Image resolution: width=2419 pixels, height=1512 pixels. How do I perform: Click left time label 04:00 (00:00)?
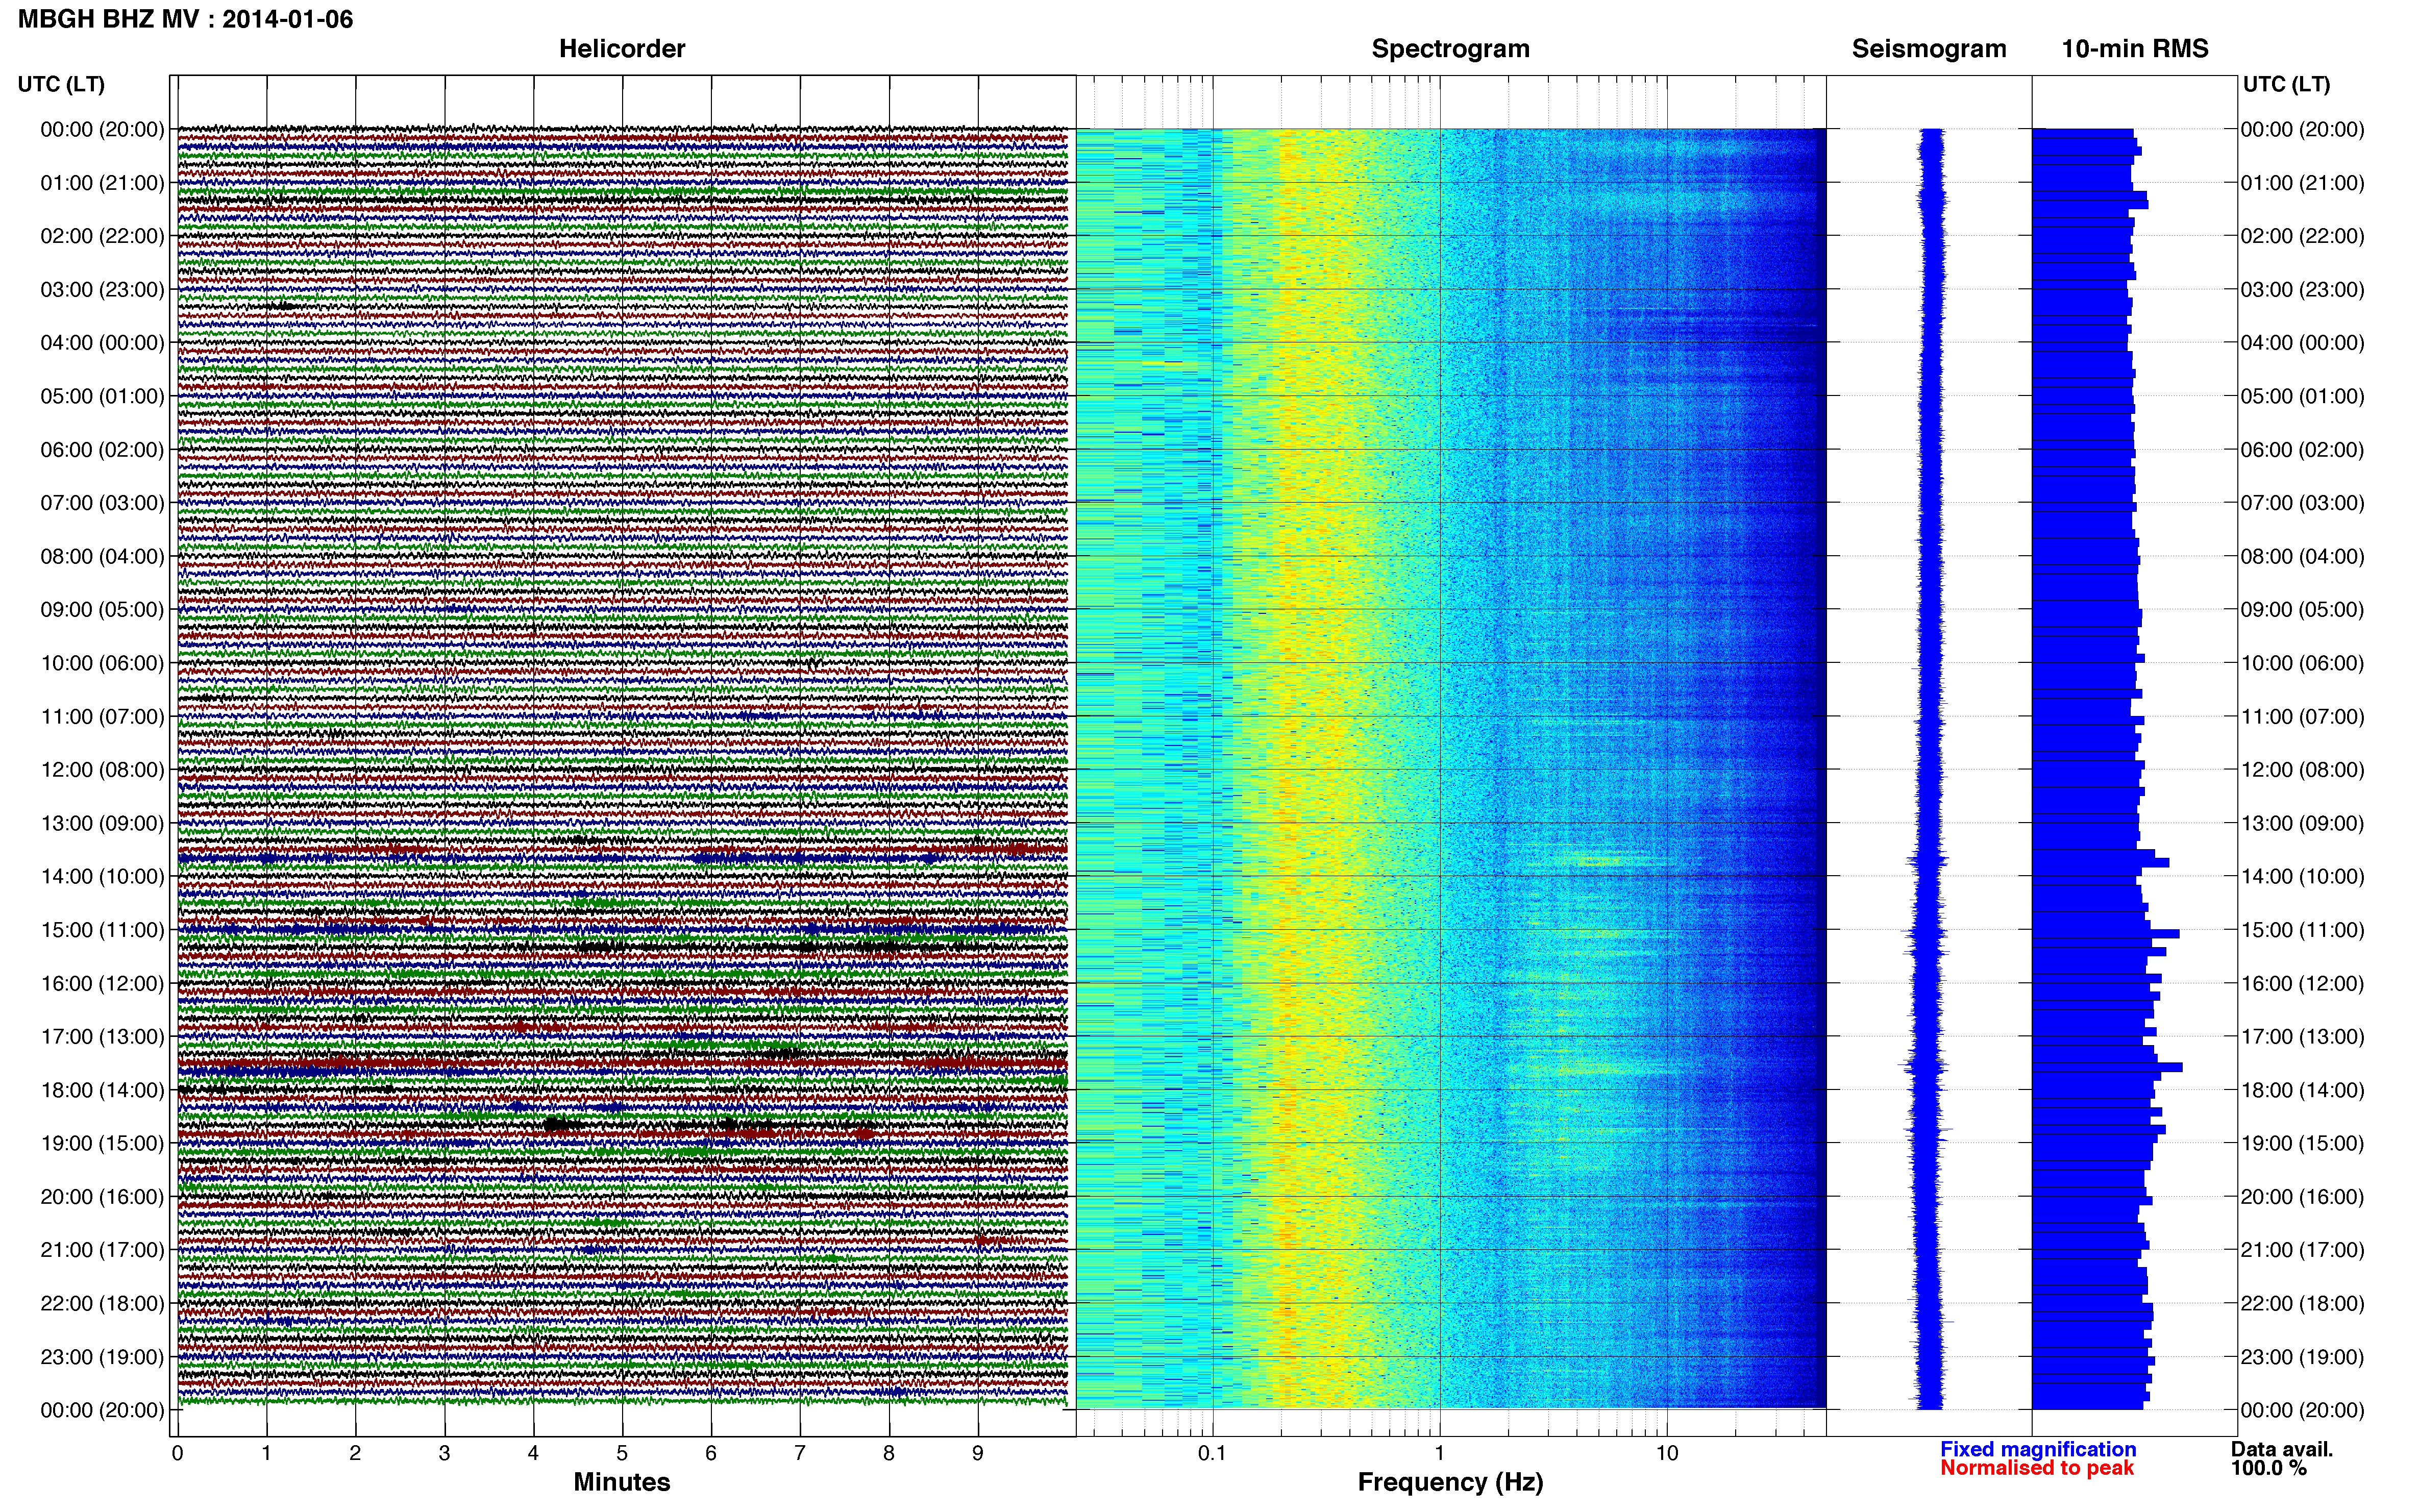(x=102, y=343)
